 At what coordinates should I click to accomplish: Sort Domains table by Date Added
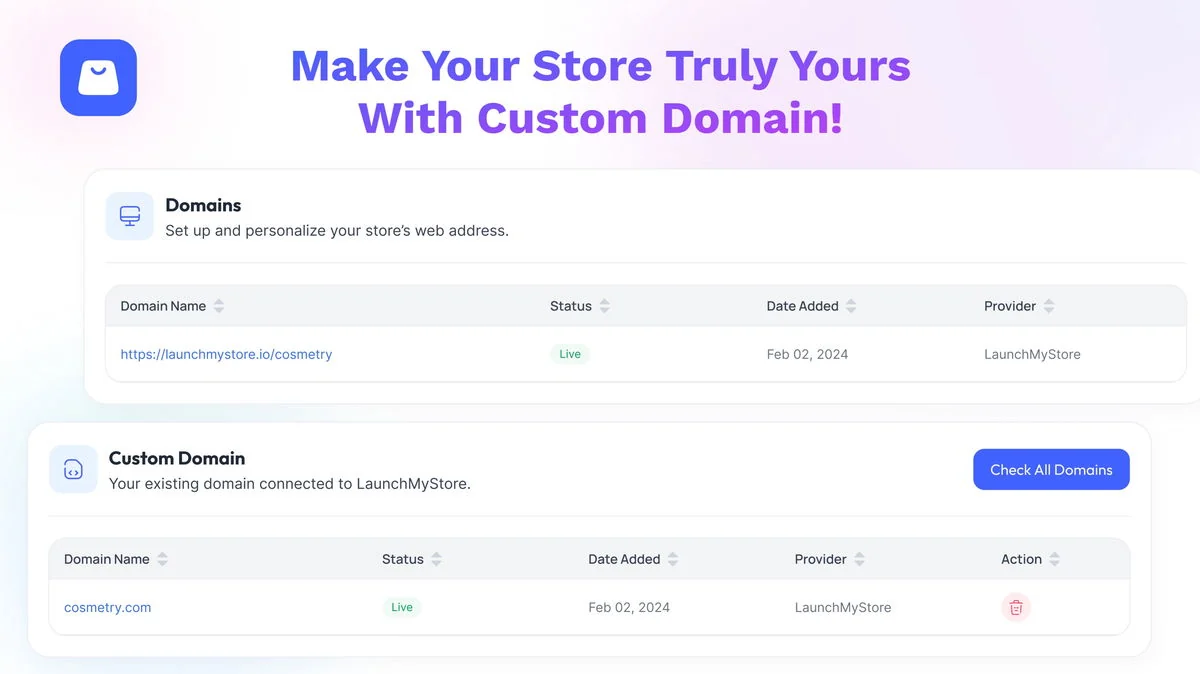[851, 306]
